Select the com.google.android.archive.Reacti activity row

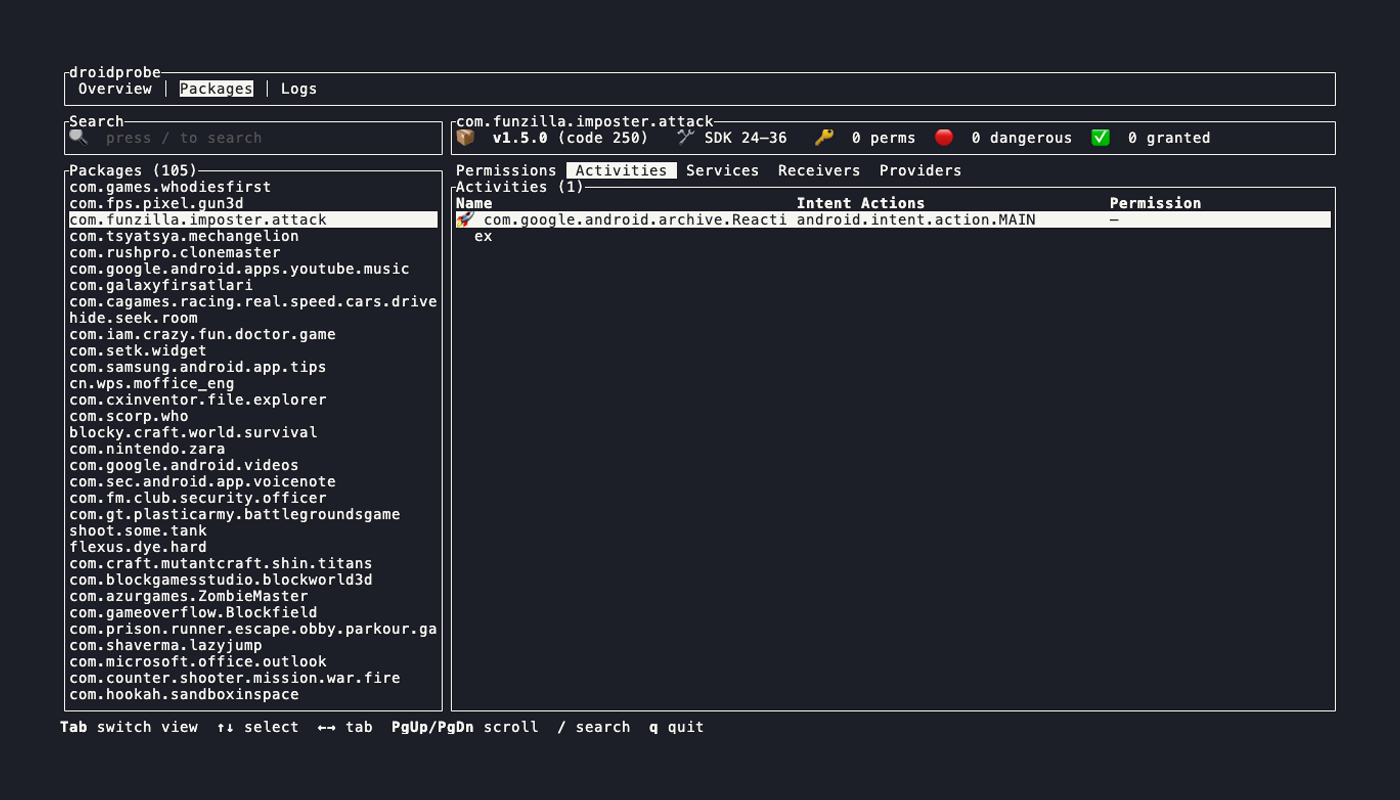[893, 220]
